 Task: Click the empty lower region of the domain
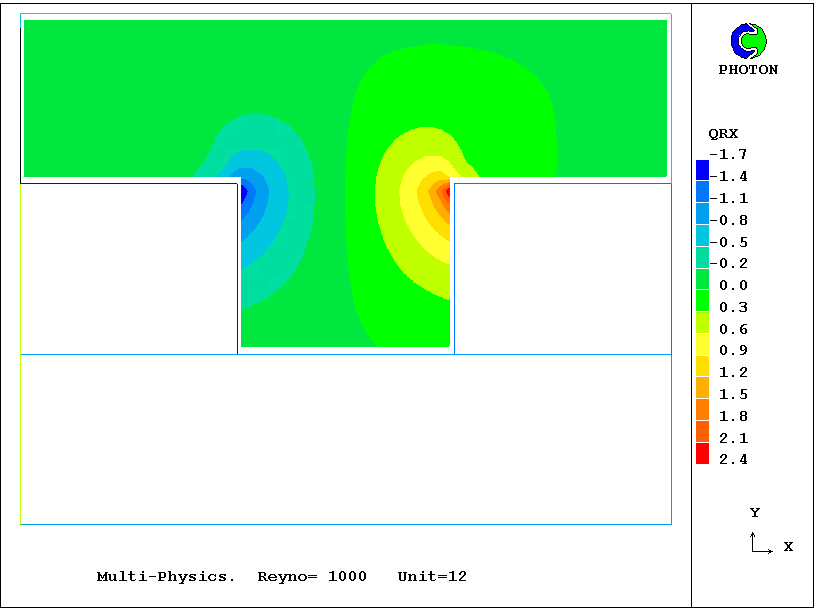(x=345, y=438)
